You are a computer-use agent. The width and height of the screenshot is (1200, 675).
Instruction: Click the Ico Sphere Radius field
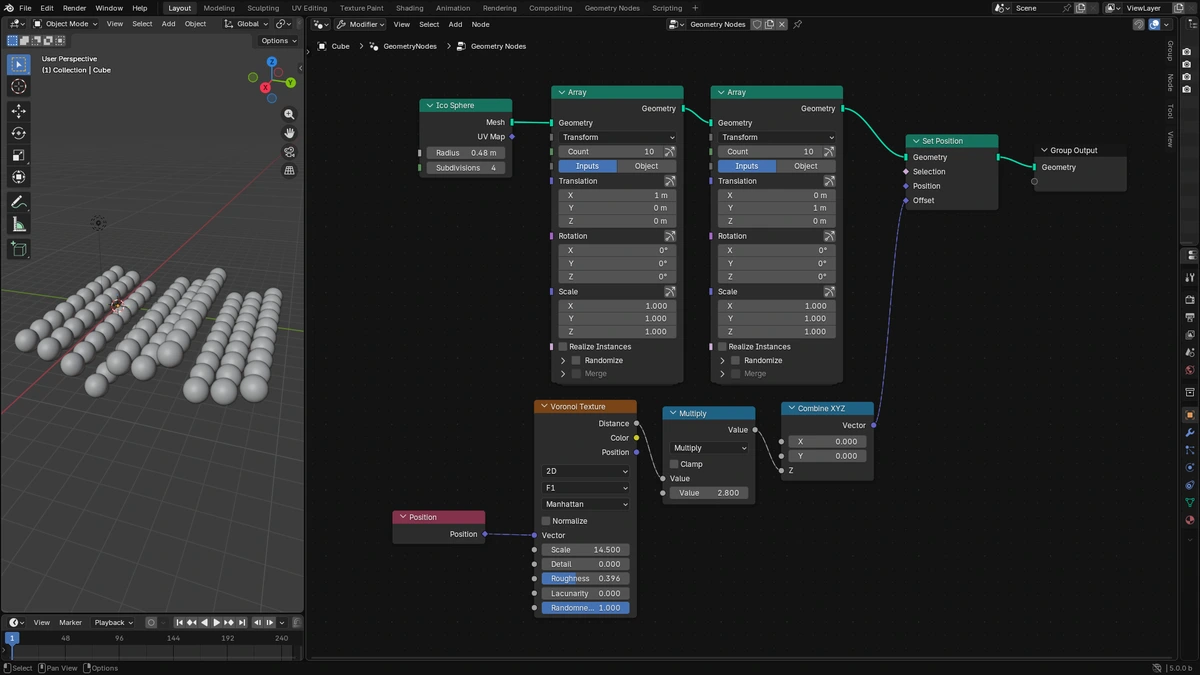pos(467,153)
